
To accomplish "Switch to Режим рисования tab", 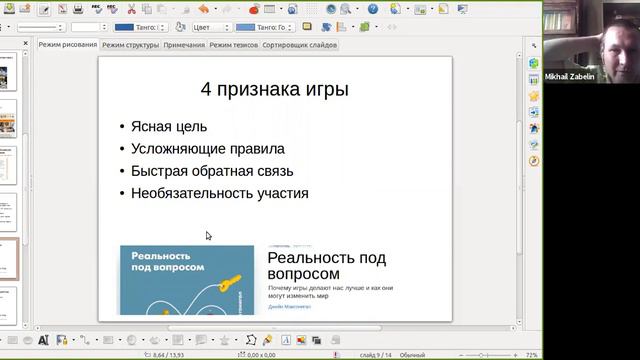I will tap(68, 44).
